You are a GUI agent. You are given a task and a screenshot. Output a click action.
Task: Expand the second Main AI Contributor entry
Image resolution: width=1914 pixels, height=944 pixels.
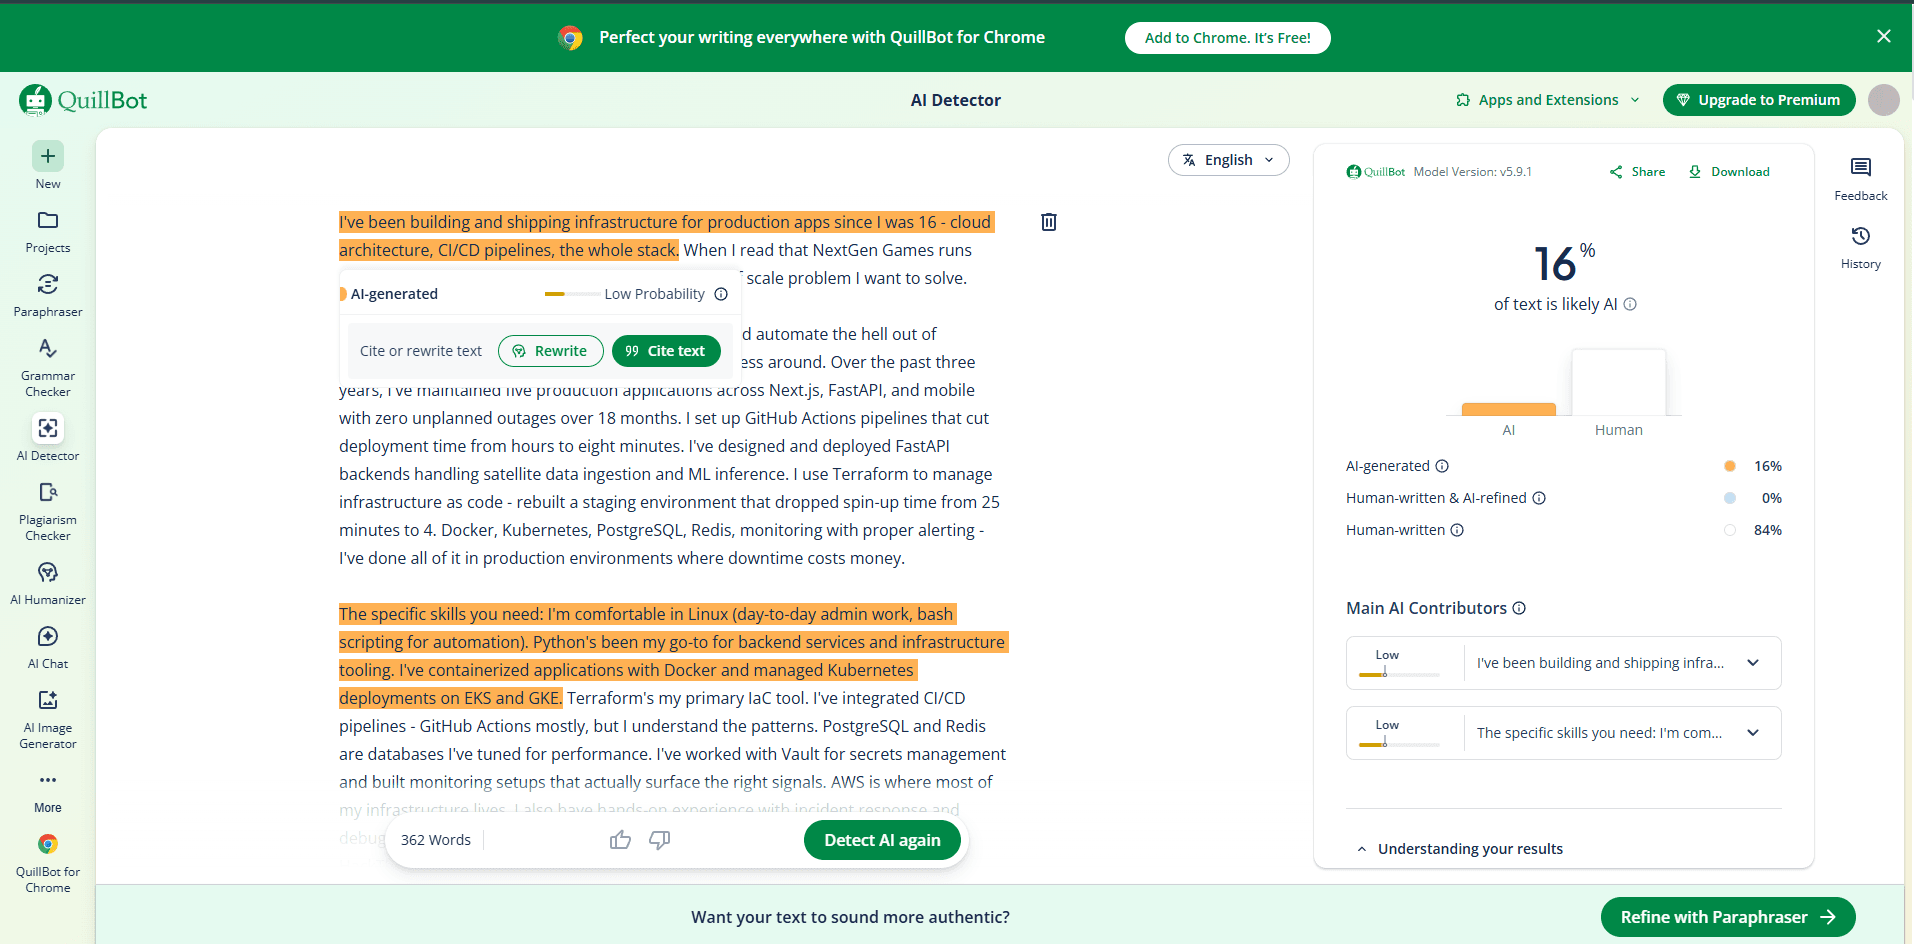point(1754,733)
